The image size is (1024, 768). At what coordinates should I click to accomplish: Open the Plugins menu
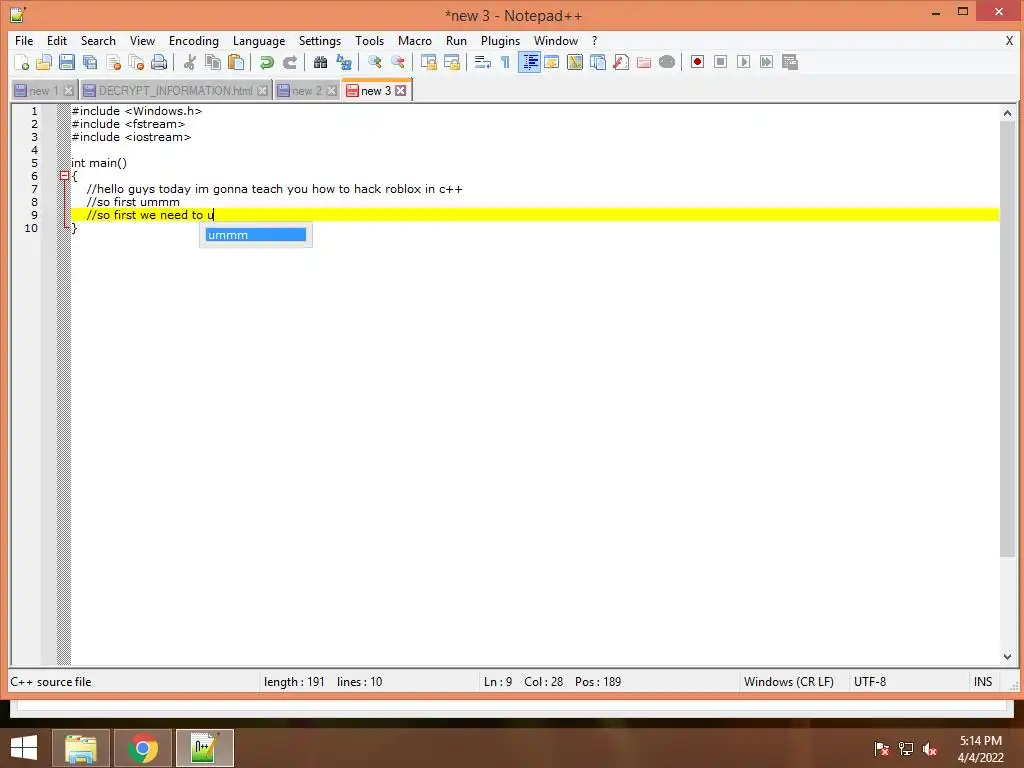pos(500,40)
